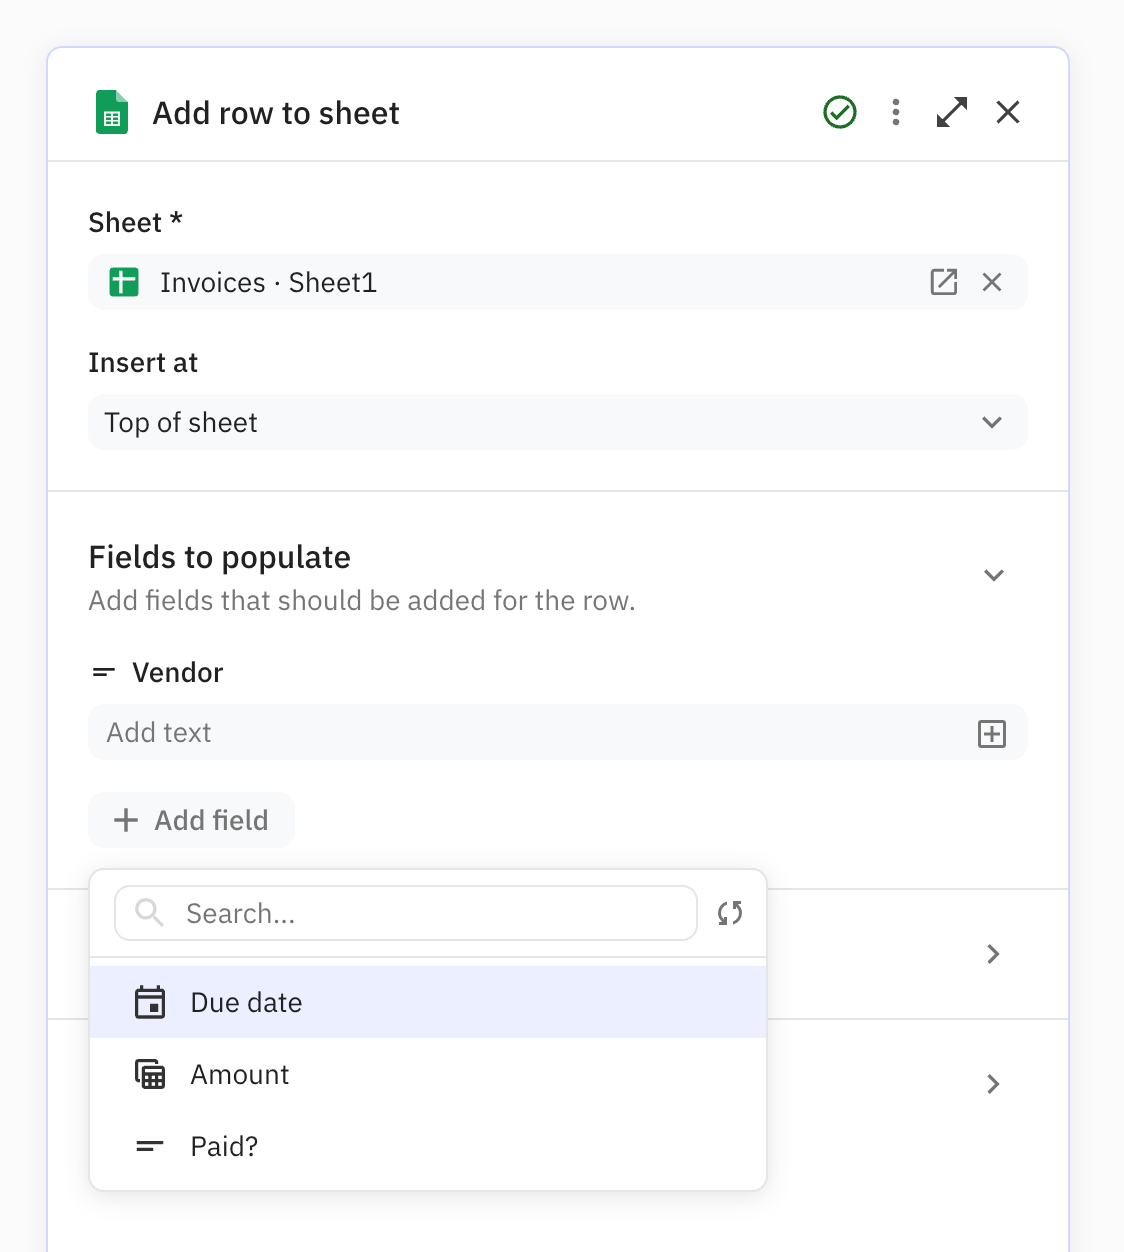1124x1252 pixels.
Task: Open the Insert at dropdown
Action: click(x=558, y=422)
